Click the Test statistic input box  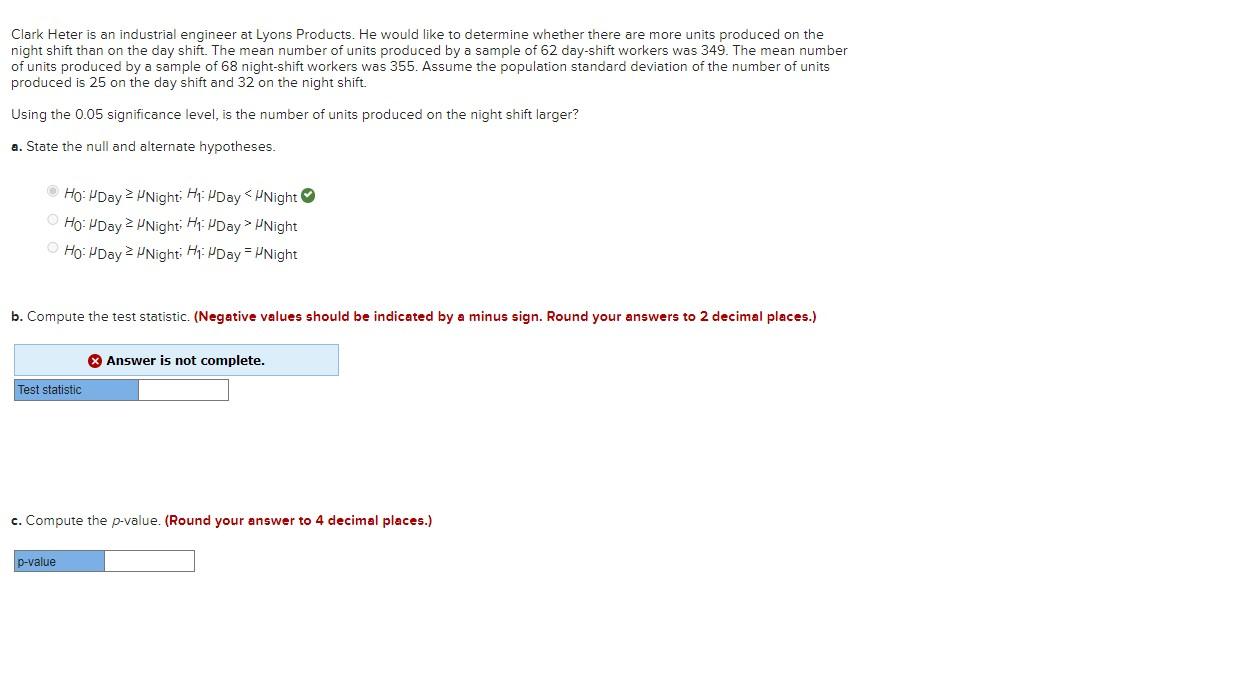point(183,390)
